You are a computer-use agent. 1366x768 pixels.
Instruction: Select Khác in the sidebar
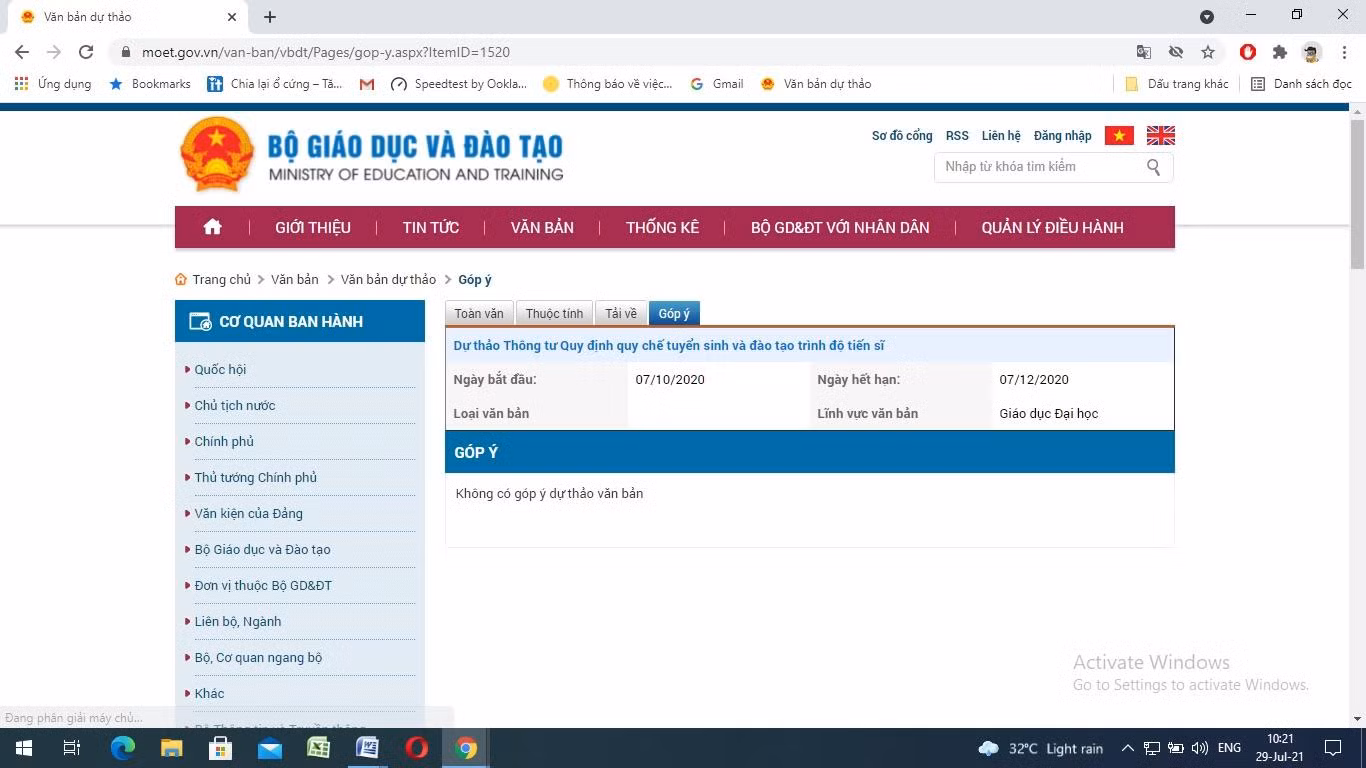click(x=210, y=694)
